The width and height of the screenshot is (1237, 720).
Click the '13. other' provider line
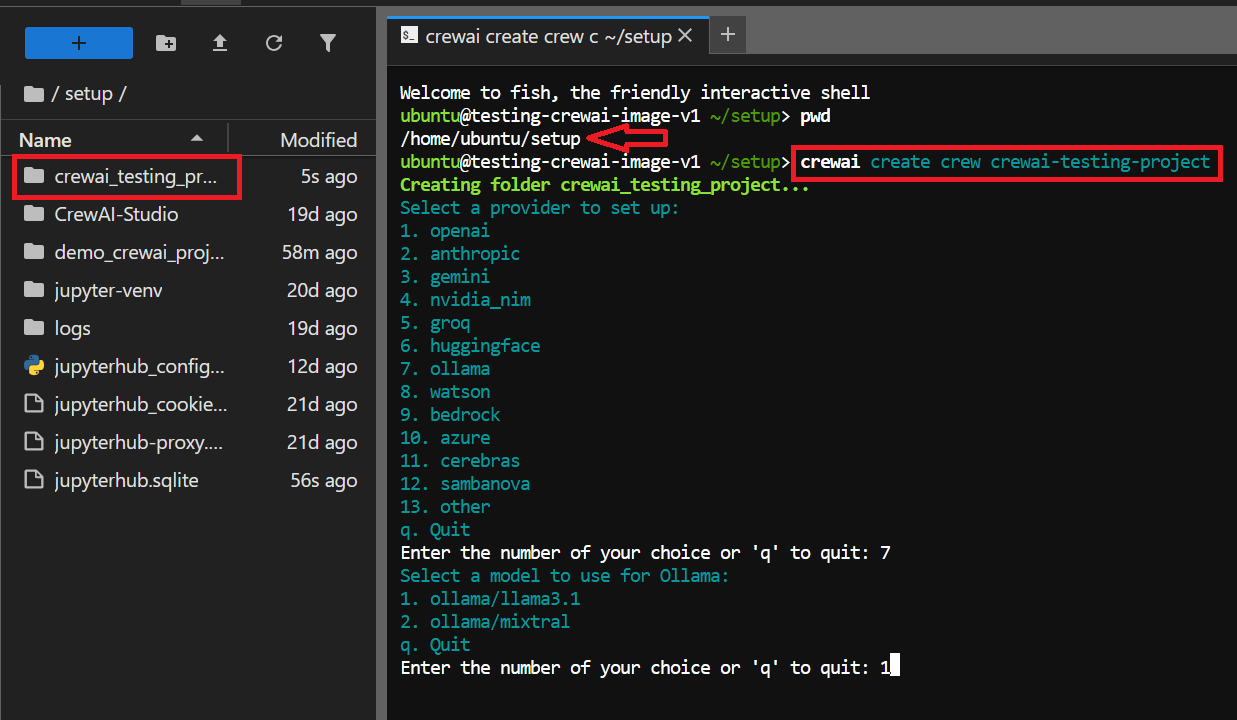(x=445, y=507)
